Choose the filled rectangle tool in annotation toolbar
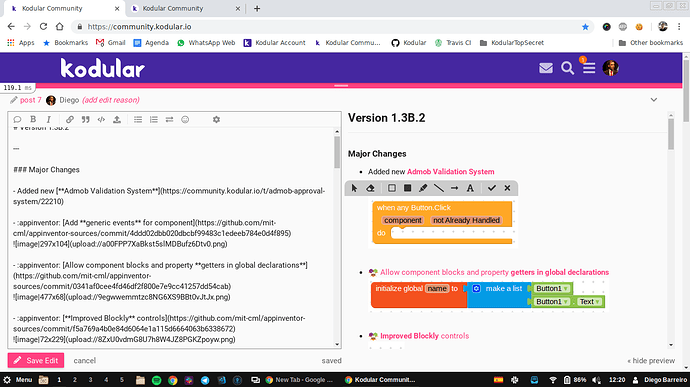 pos(407,188)
